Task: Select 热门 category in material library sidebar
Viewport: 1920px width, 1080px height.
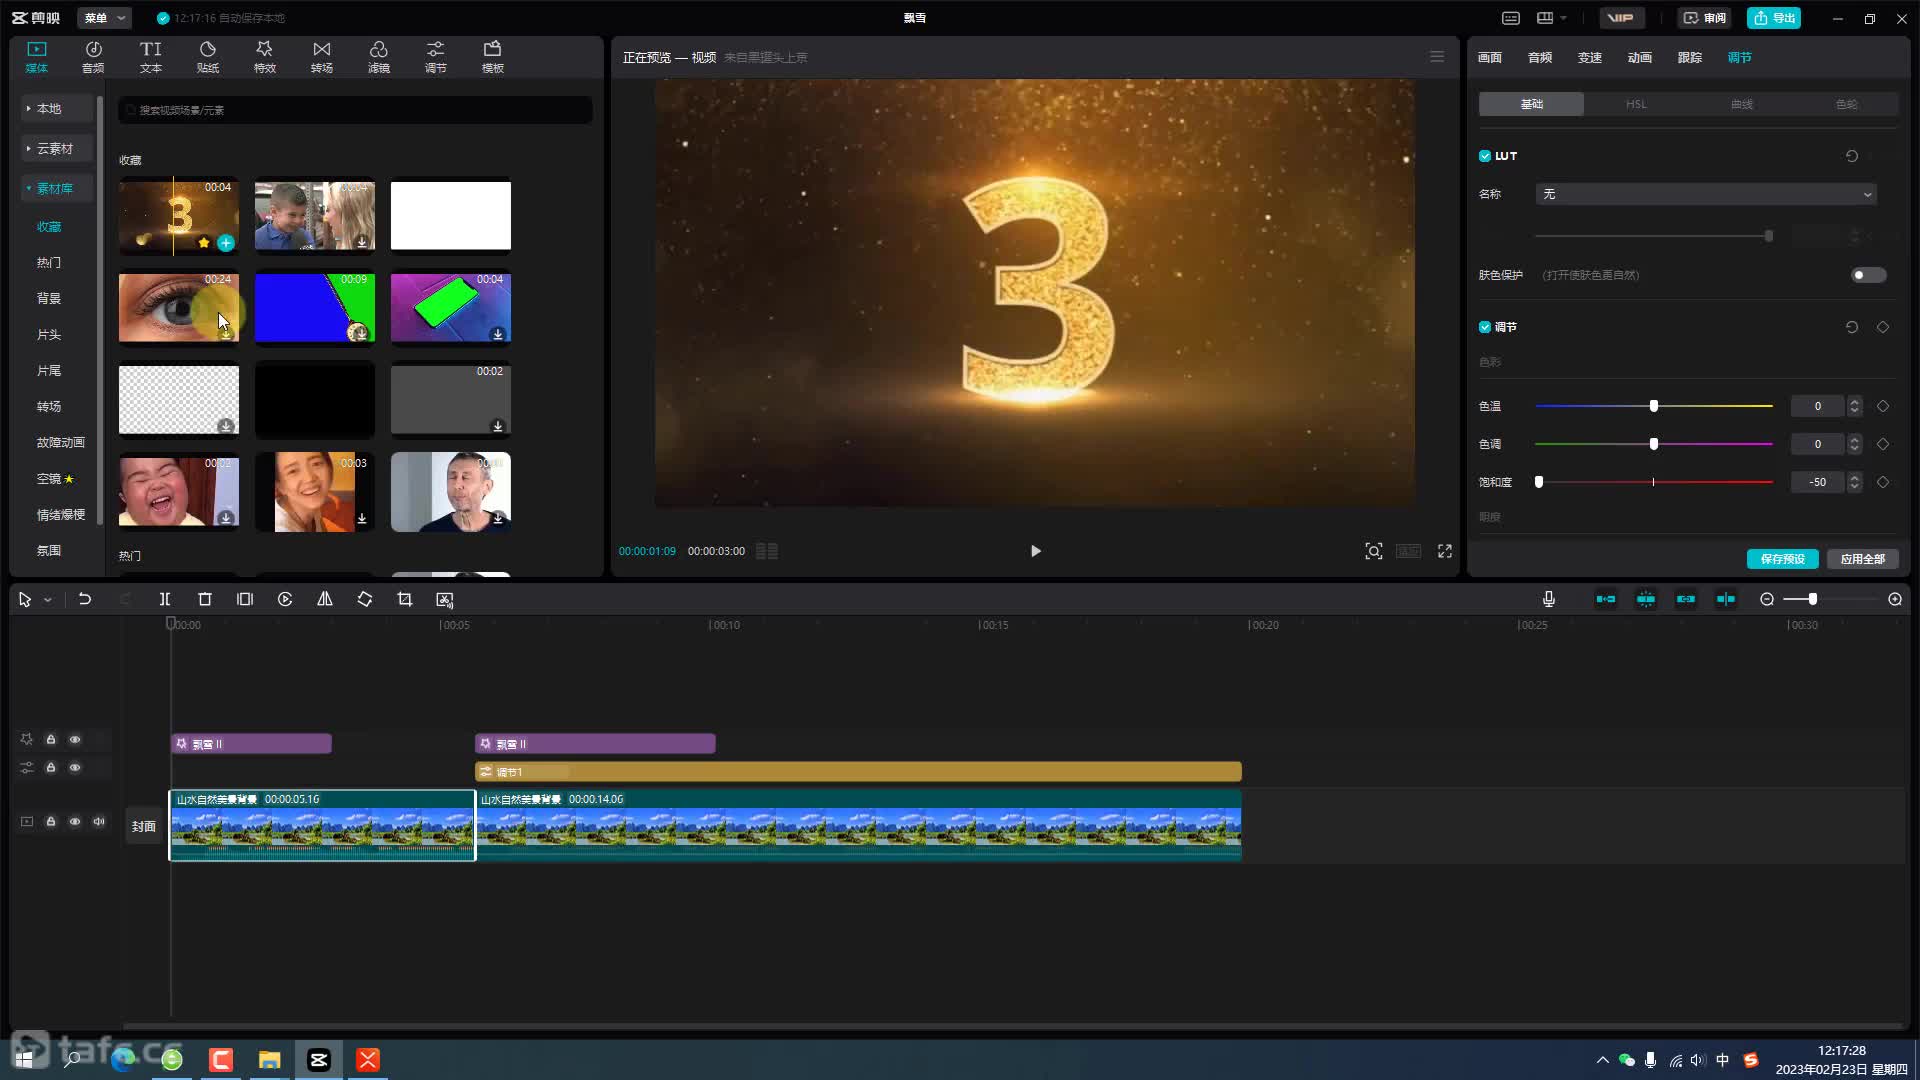Action: click(x=49, y=263)
